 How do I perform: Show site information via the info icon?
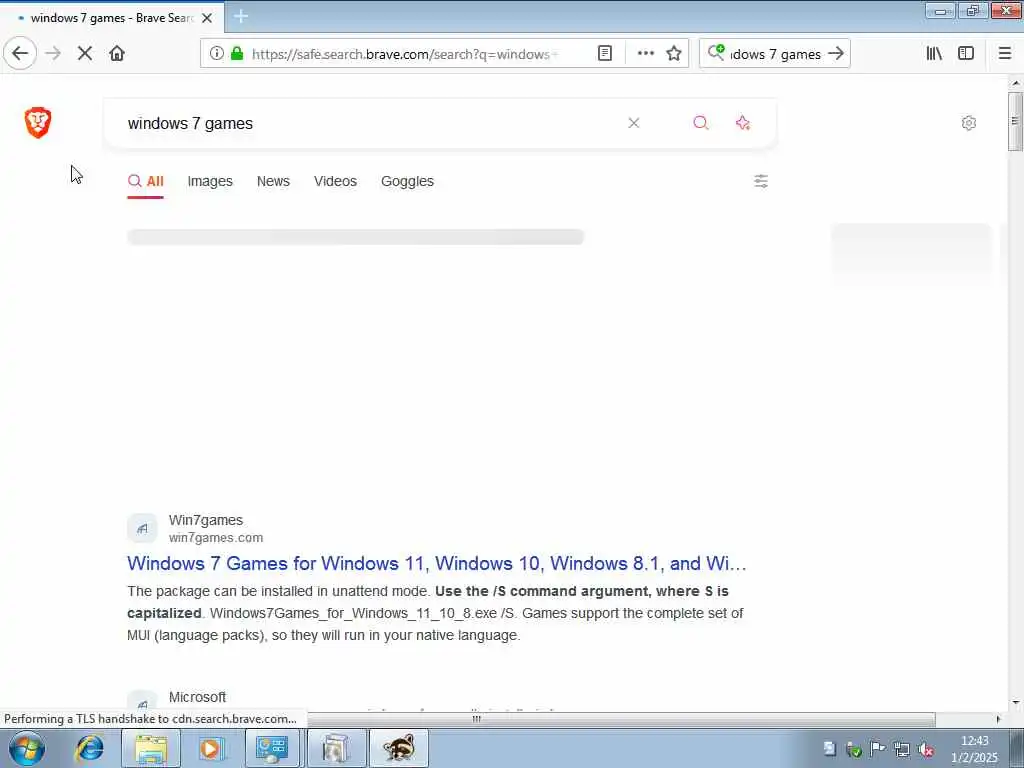tap(217, 53)
